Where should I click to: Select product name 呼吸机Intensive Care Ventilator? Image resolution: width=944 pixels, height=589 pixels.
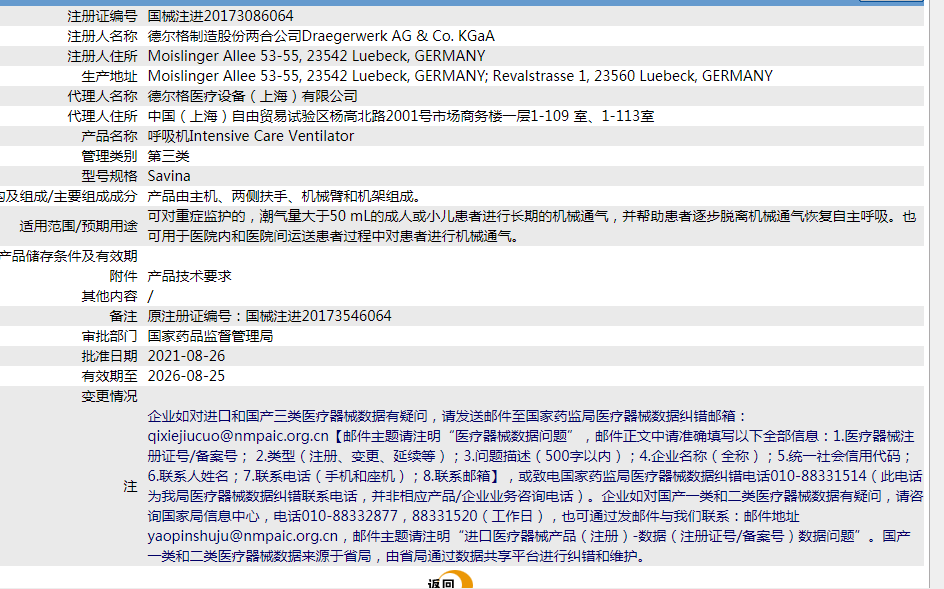[251, 136]
